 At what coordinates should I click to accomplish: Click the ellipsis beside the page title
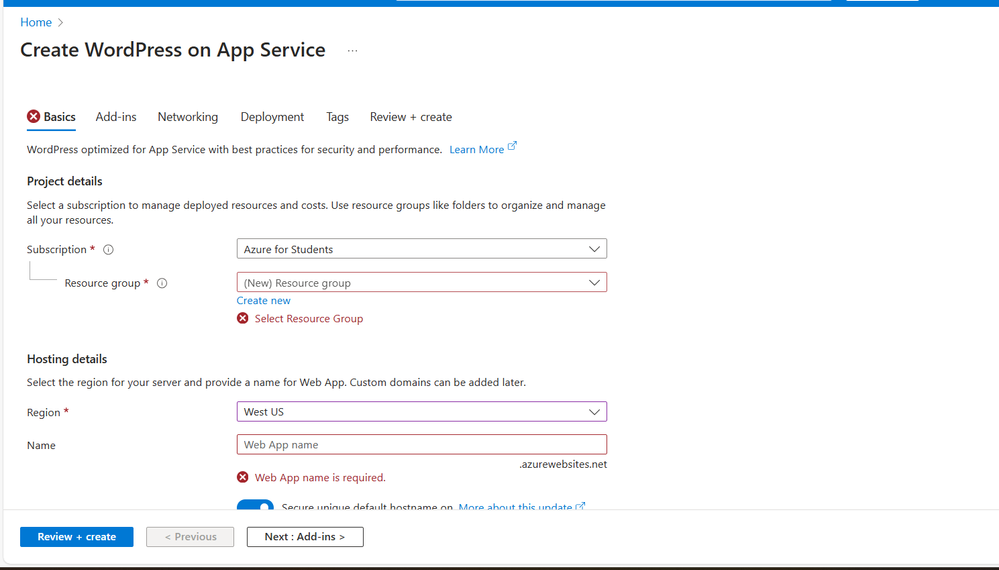click(352, 51)
